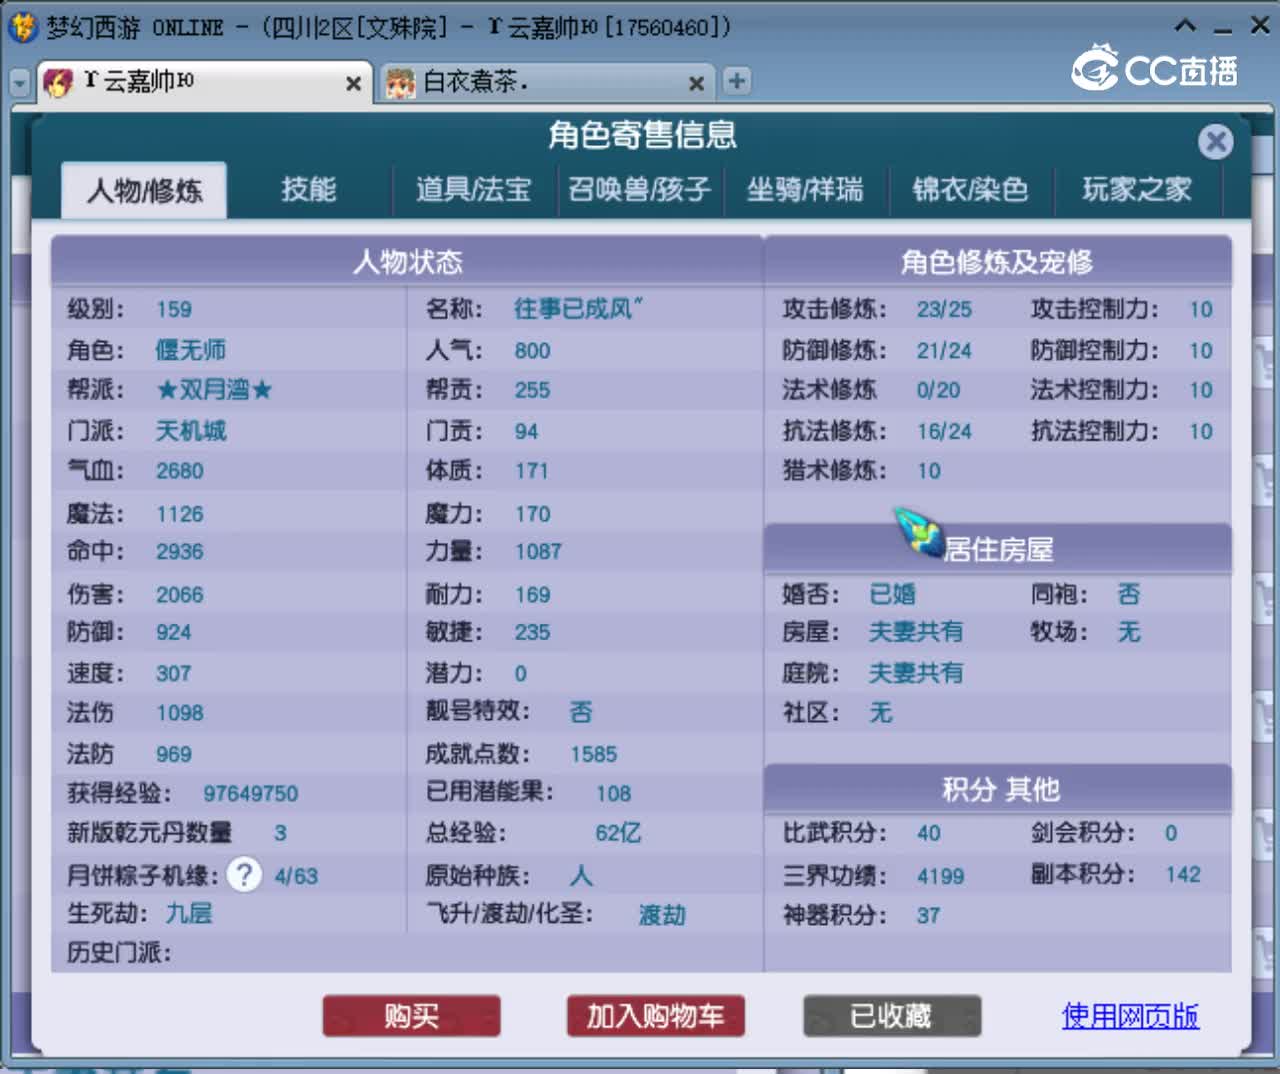Click the 攻击修炼 value 23/25
Screen dimensions: 1280x1074
click(944, 309)
